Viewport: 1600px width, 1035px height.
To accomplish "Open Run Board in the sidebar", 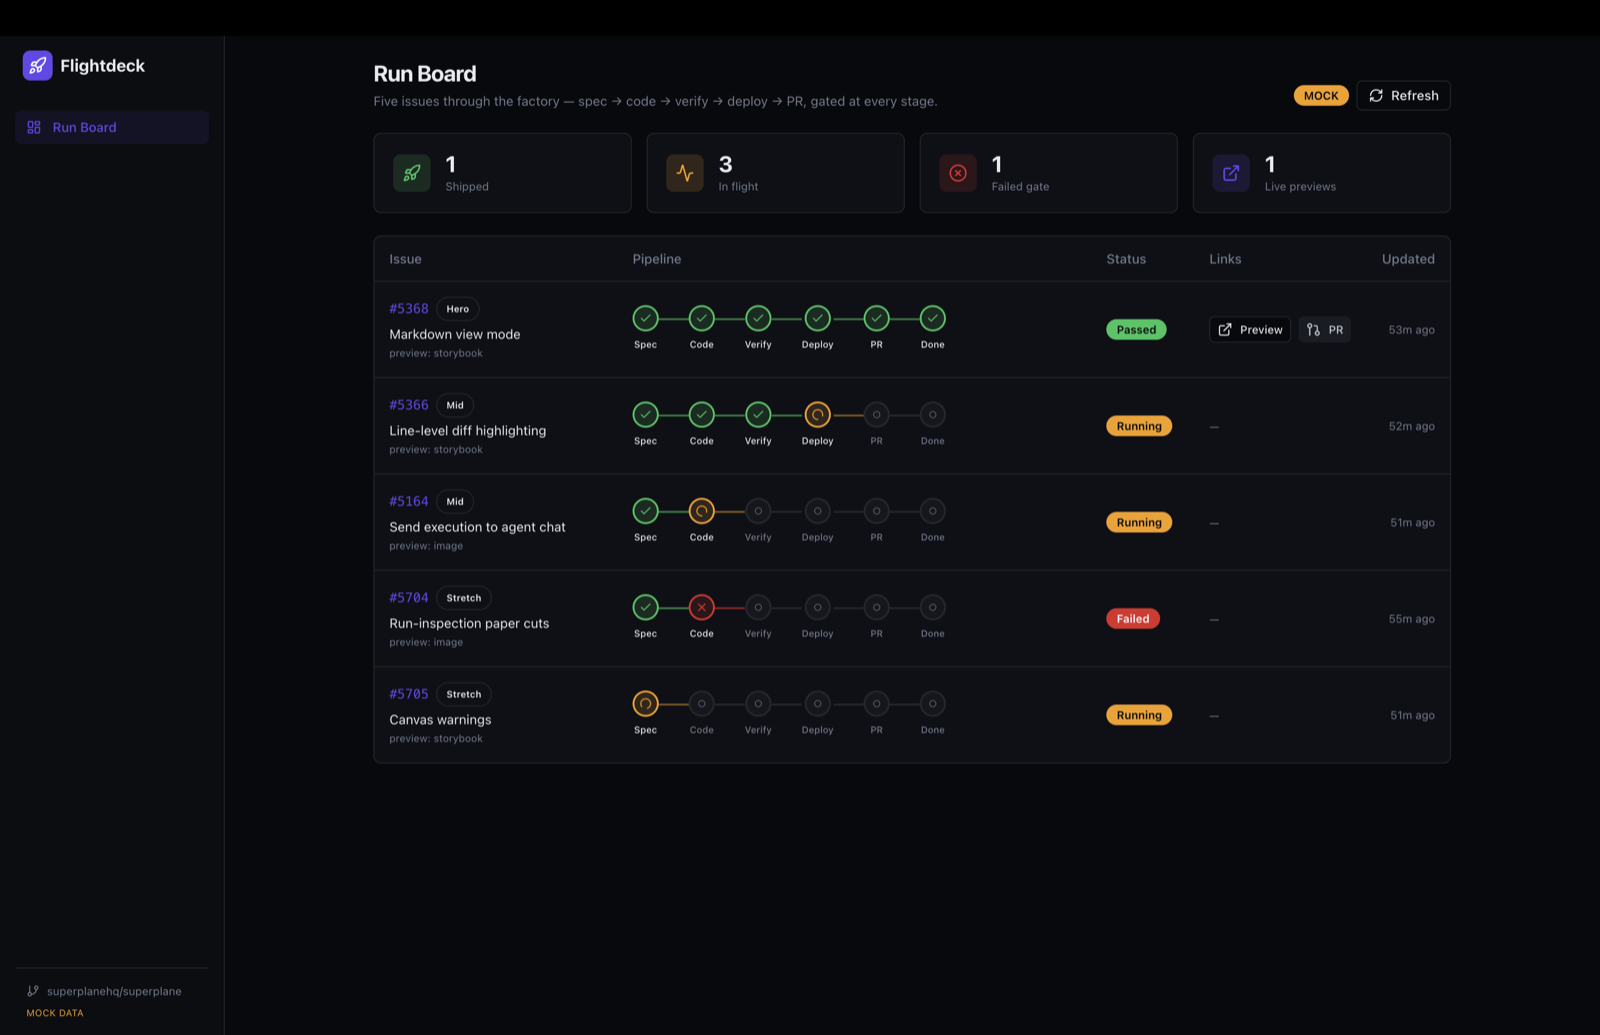I will point(112,127).
